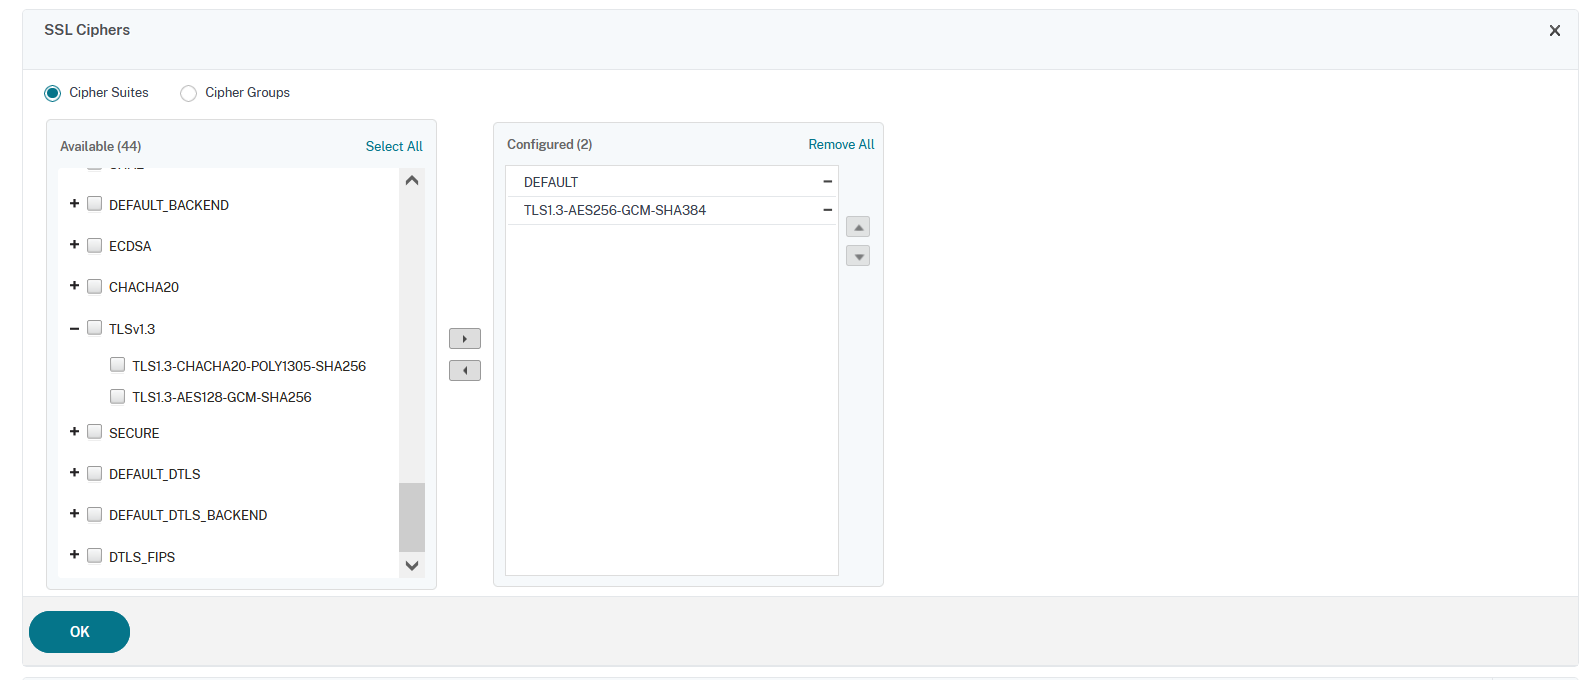Expand the DEFAULT_DTLS cipher group

74,472
